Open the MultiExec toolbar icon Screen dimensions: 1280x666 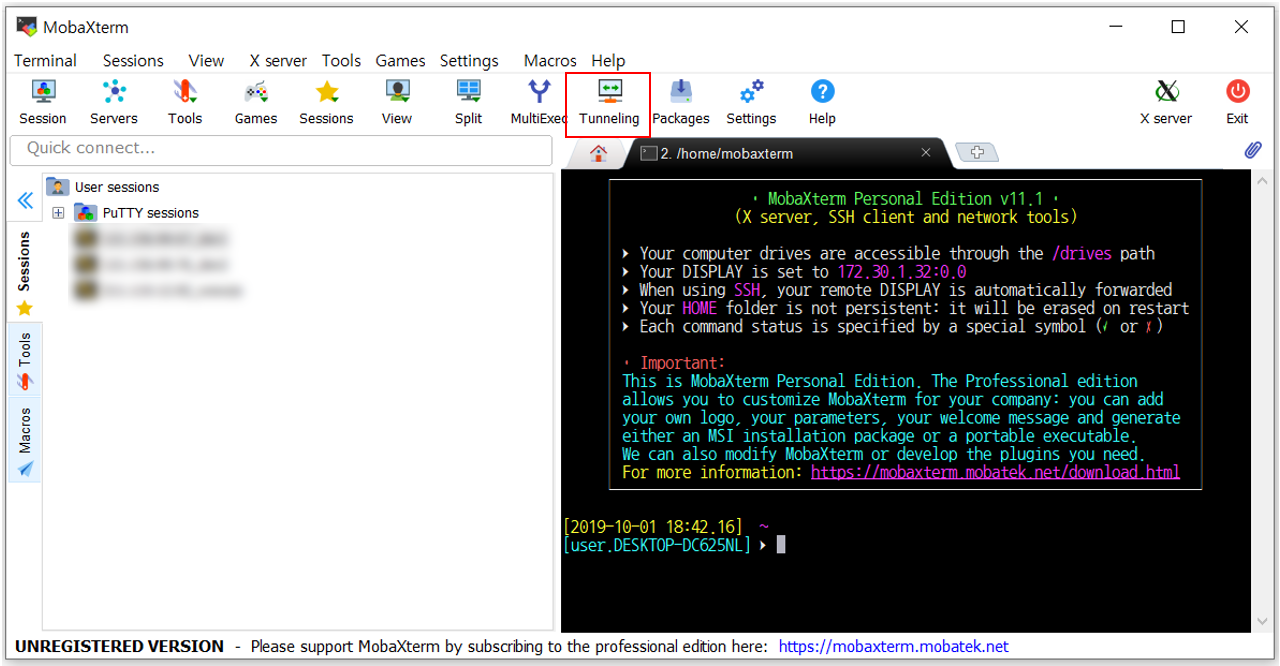(x=539, y=103)
